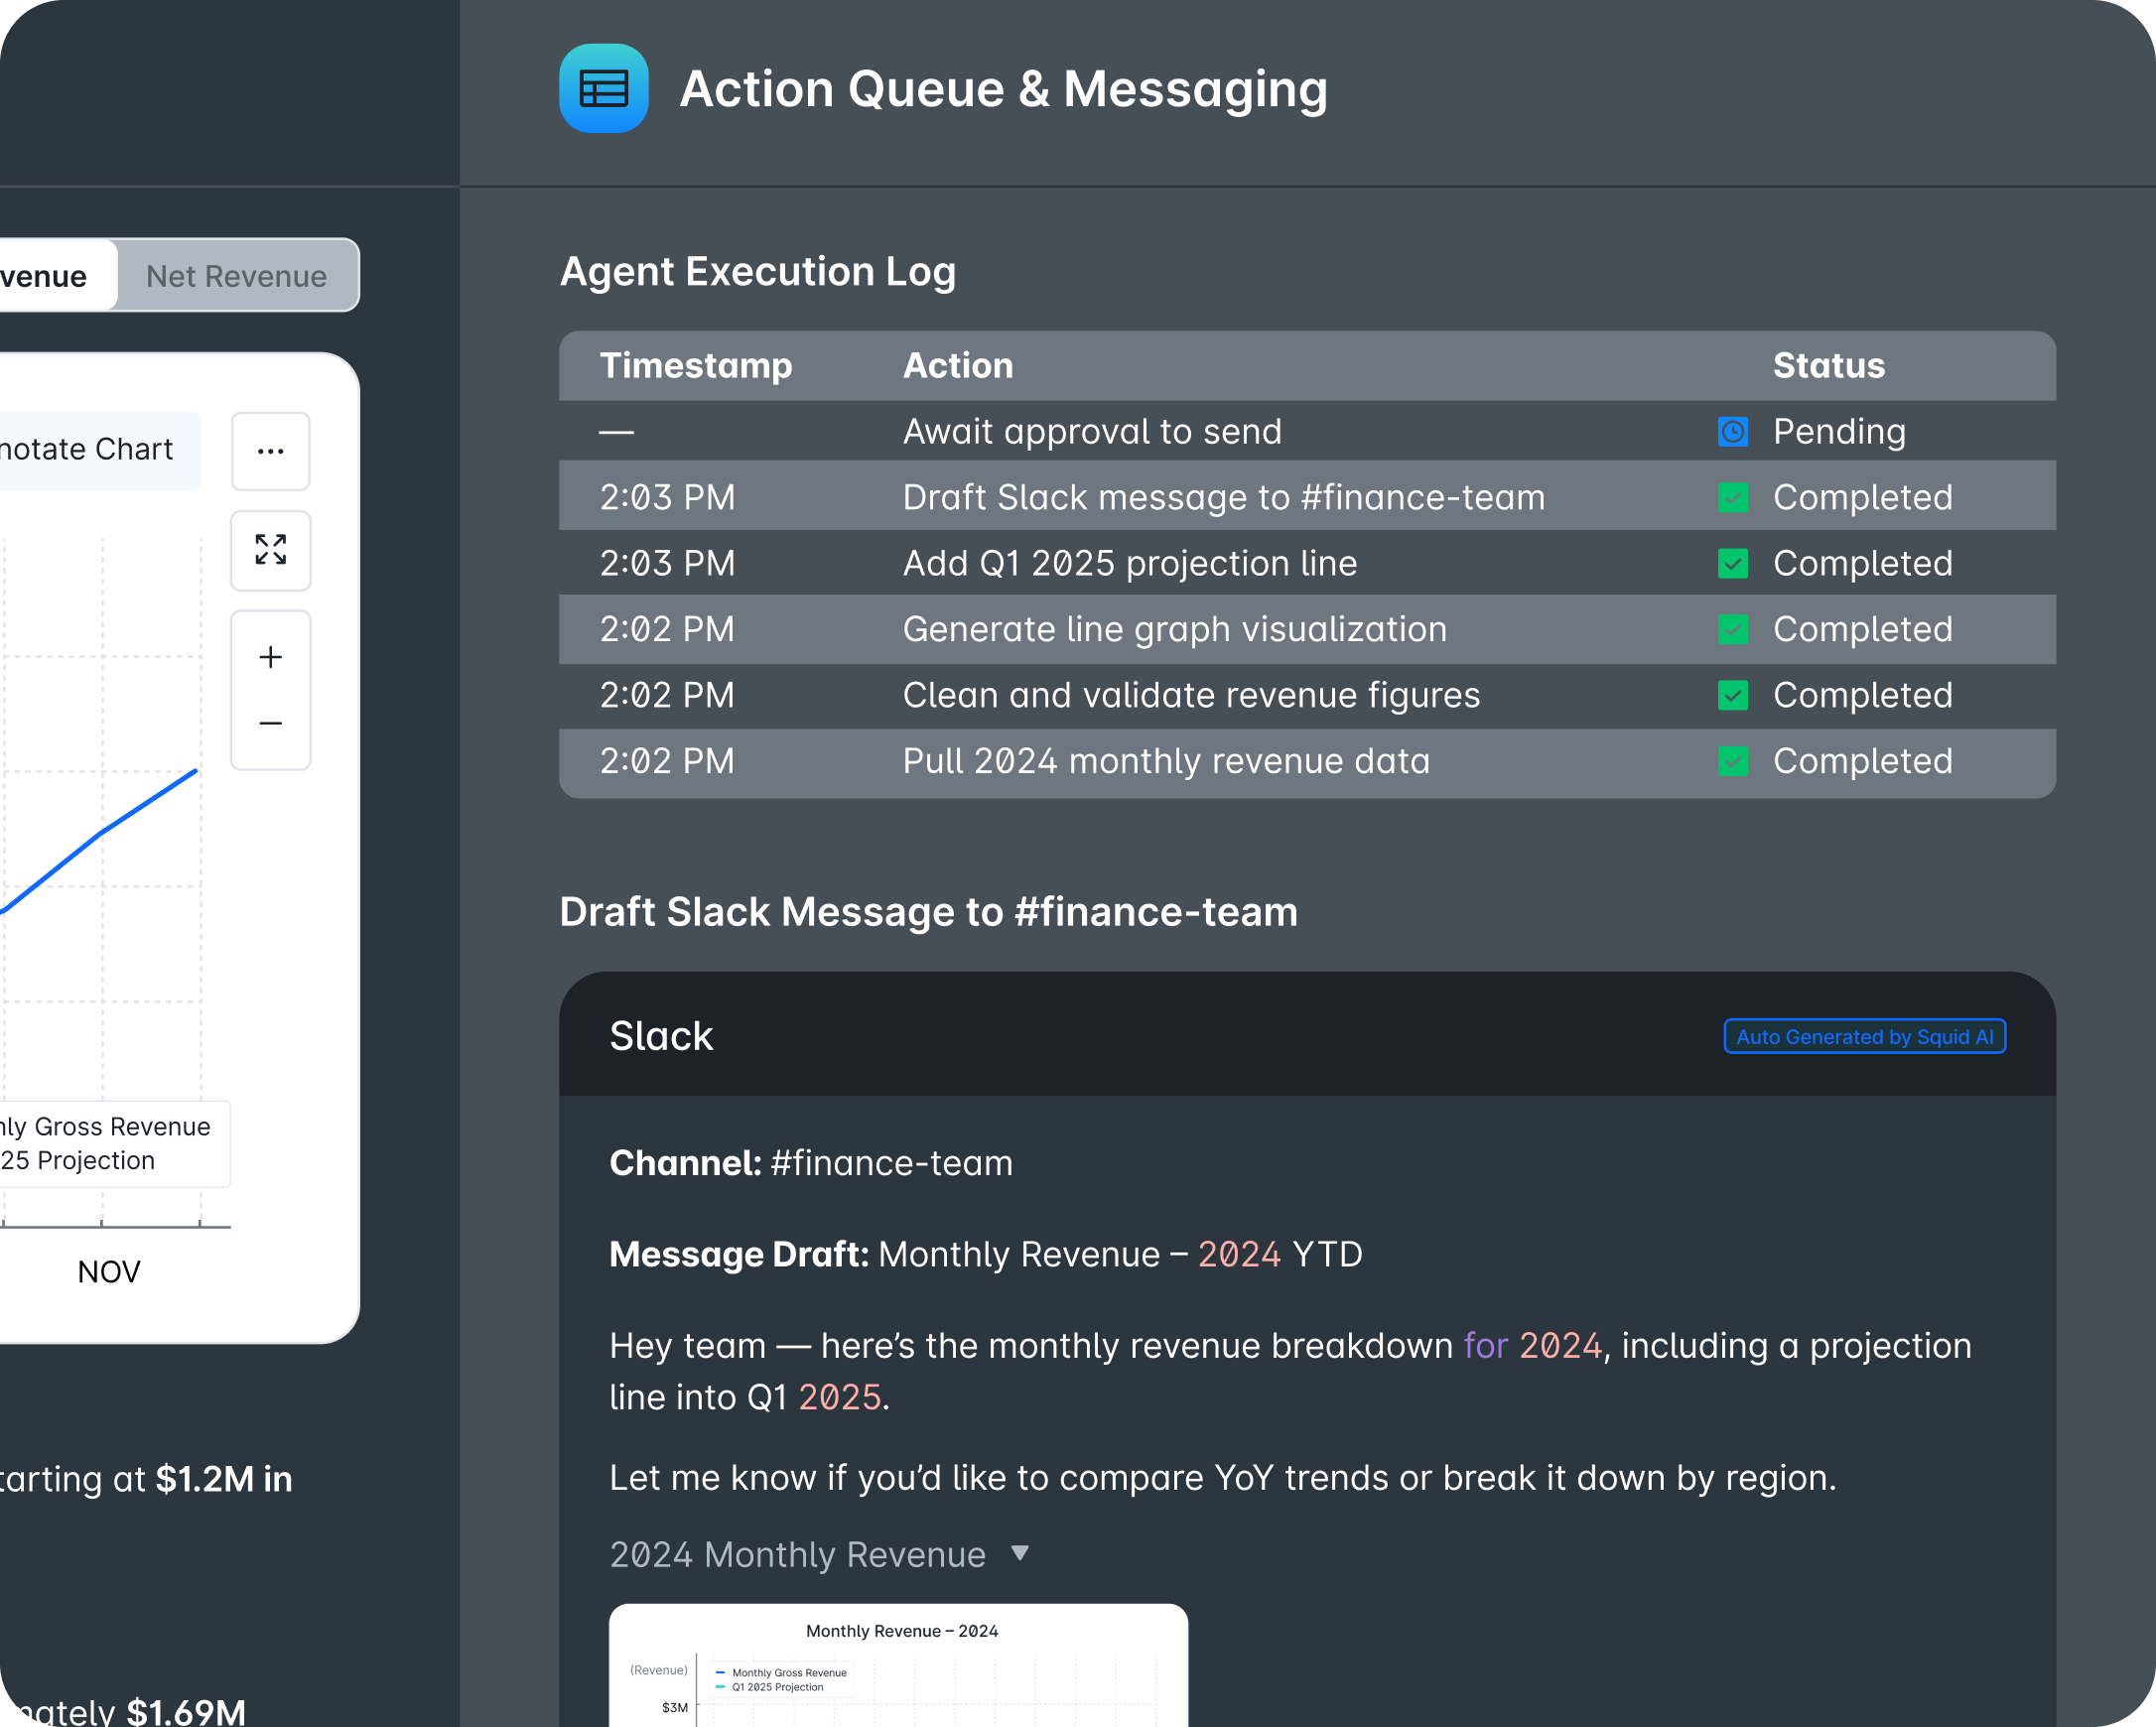Open the chart more options menu

pos(270,451)
